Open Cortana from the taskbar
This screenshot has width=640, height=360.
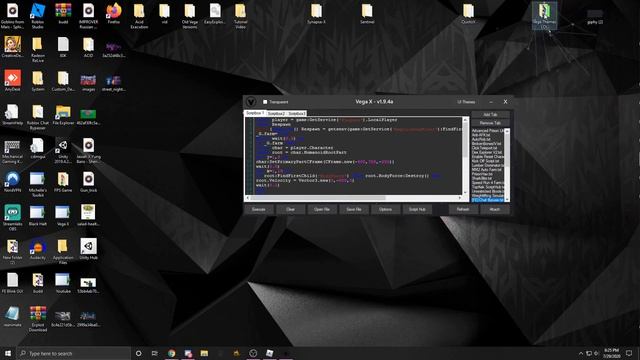click(138, 353)
